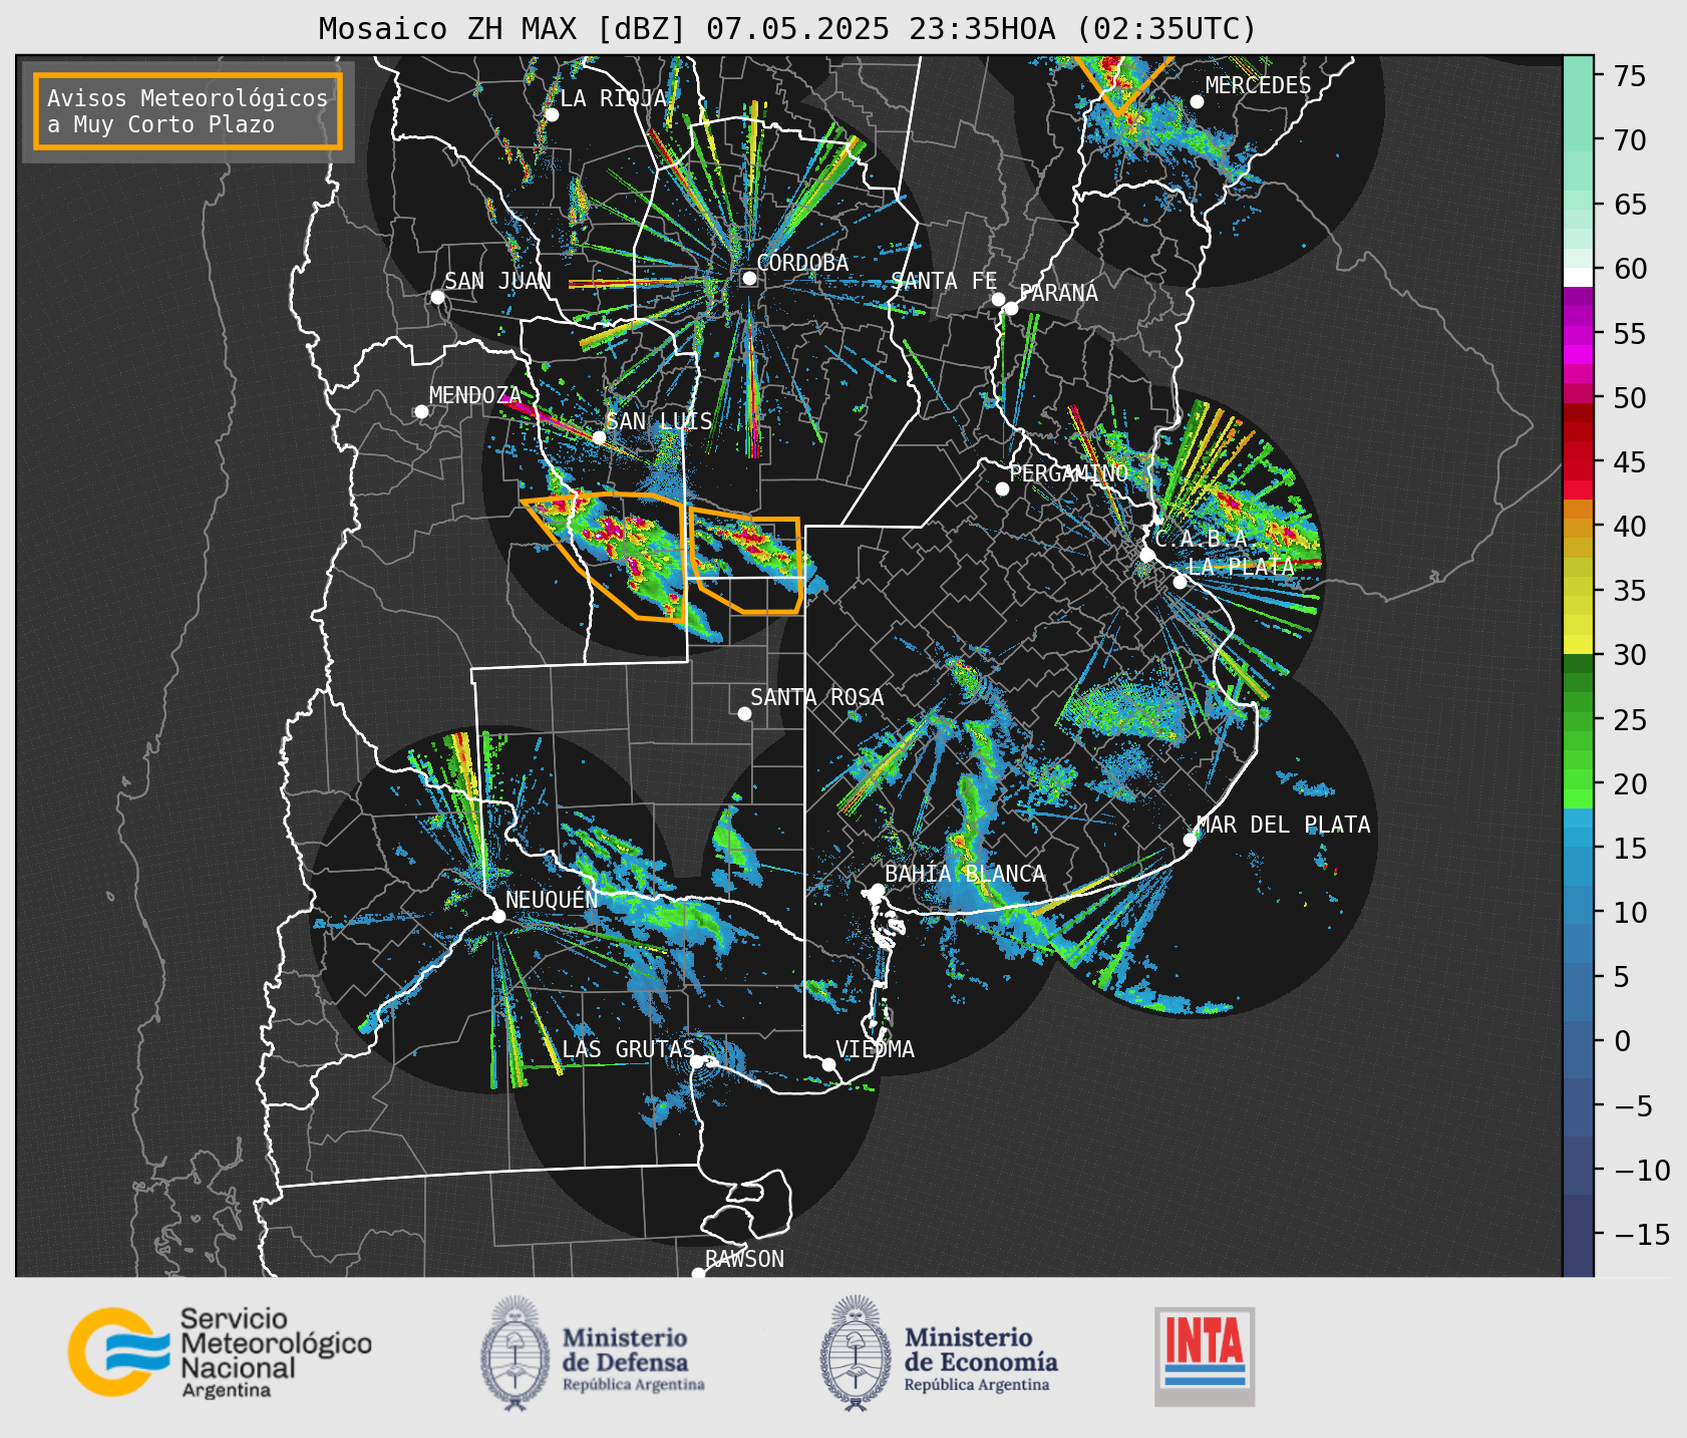Click the white 60 dBZ color swatch
The height and width of the screenshot is (1438, 1687).
[1578, 277]
